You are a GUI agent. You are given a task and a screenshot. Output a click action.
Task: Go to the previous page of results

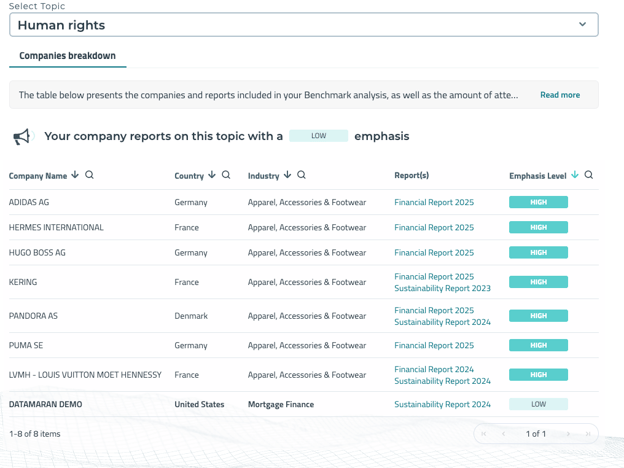(503, 434)
